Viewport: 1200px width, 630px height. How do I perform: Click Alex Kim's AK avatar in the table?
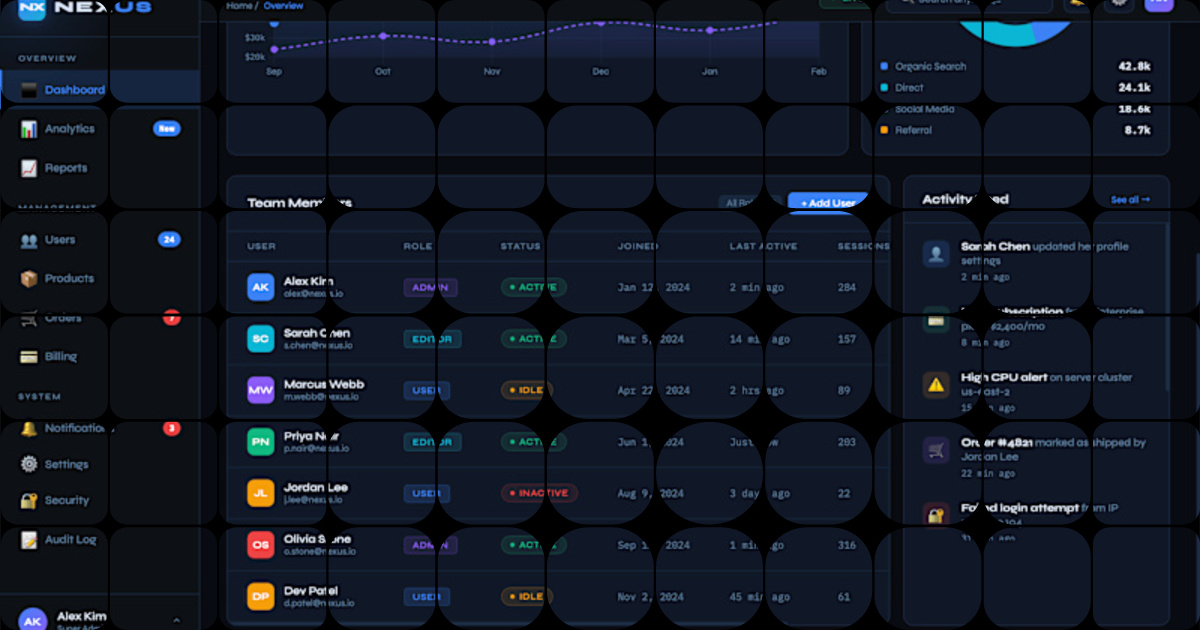tap(260, 287)
